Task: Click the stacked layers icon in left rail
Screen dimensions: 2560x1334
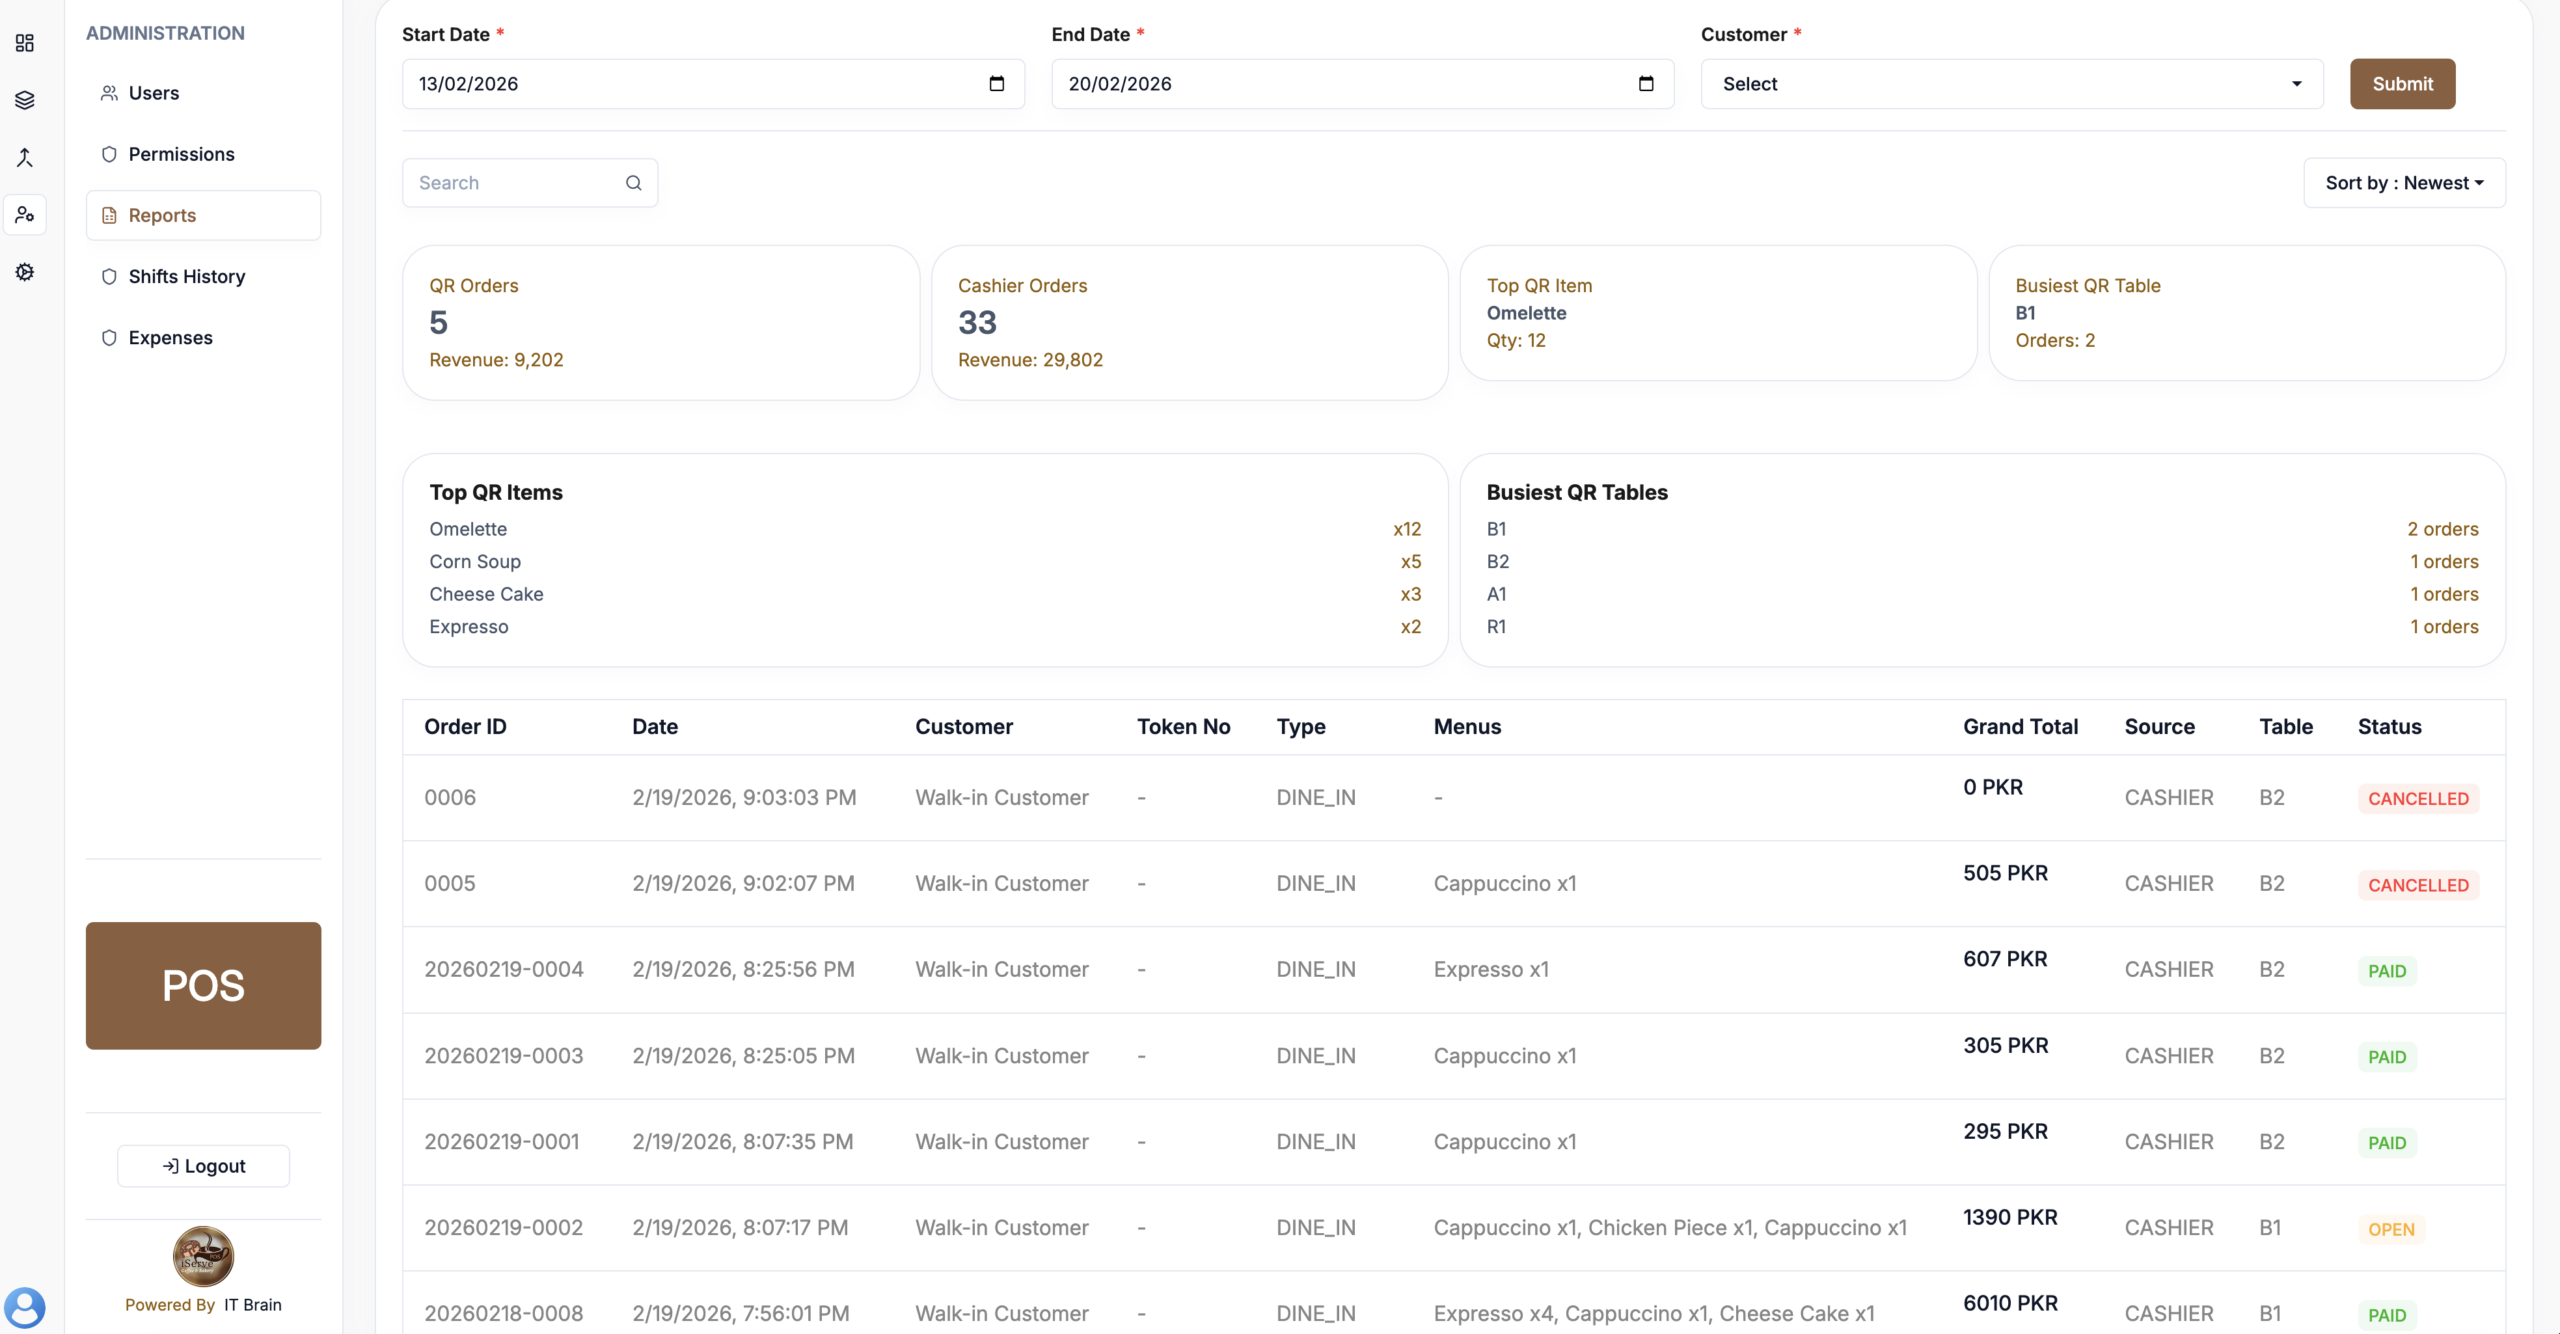Action: coord(25,100)
